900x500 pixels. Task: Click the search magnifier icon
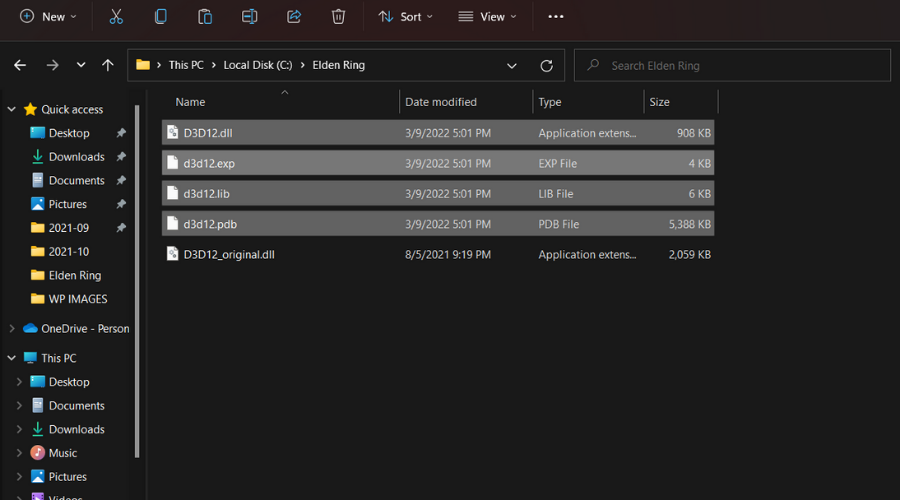coord(593,65)
